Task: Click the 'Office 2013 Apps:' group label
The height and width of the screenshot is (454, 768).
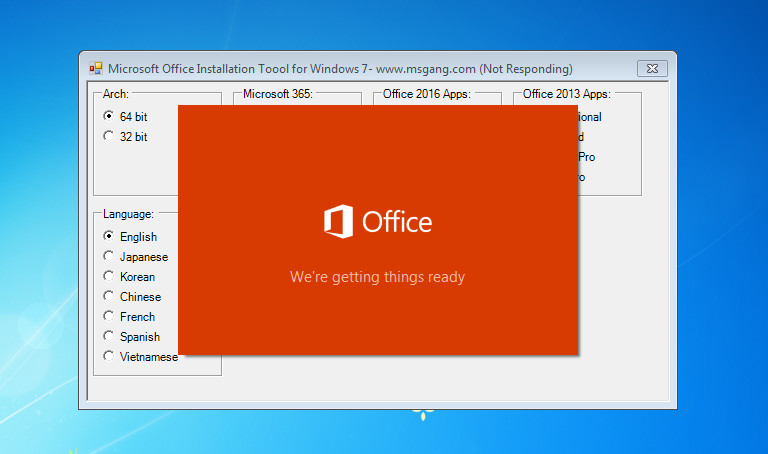Action: (x=567, y=94)
